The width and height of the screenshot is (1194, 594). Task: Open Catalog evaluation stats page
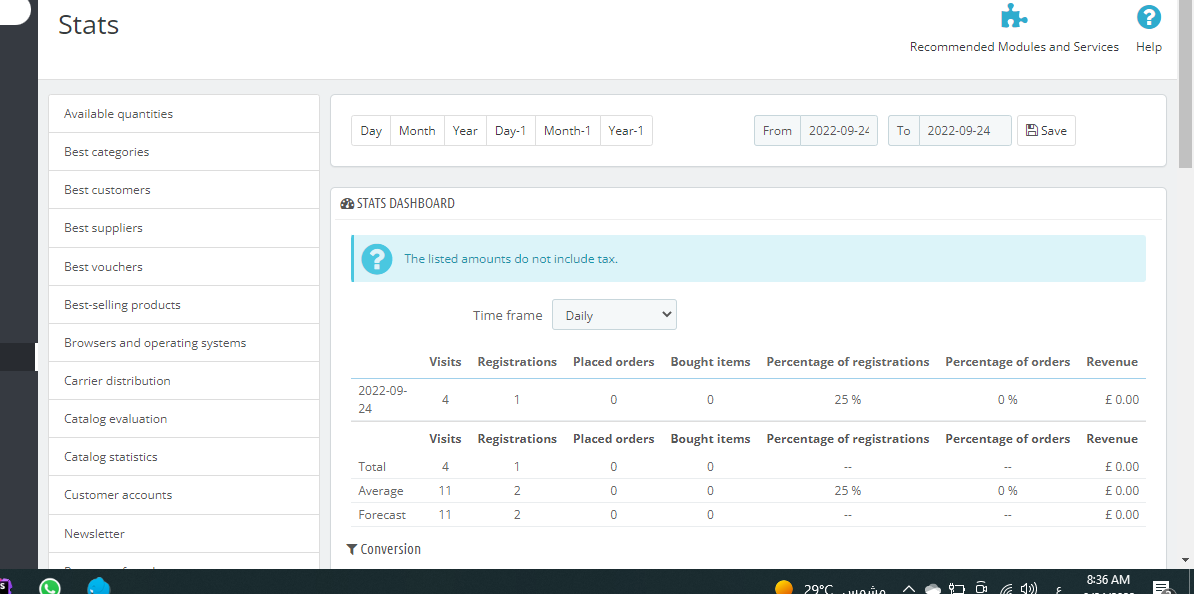point(184,419)
